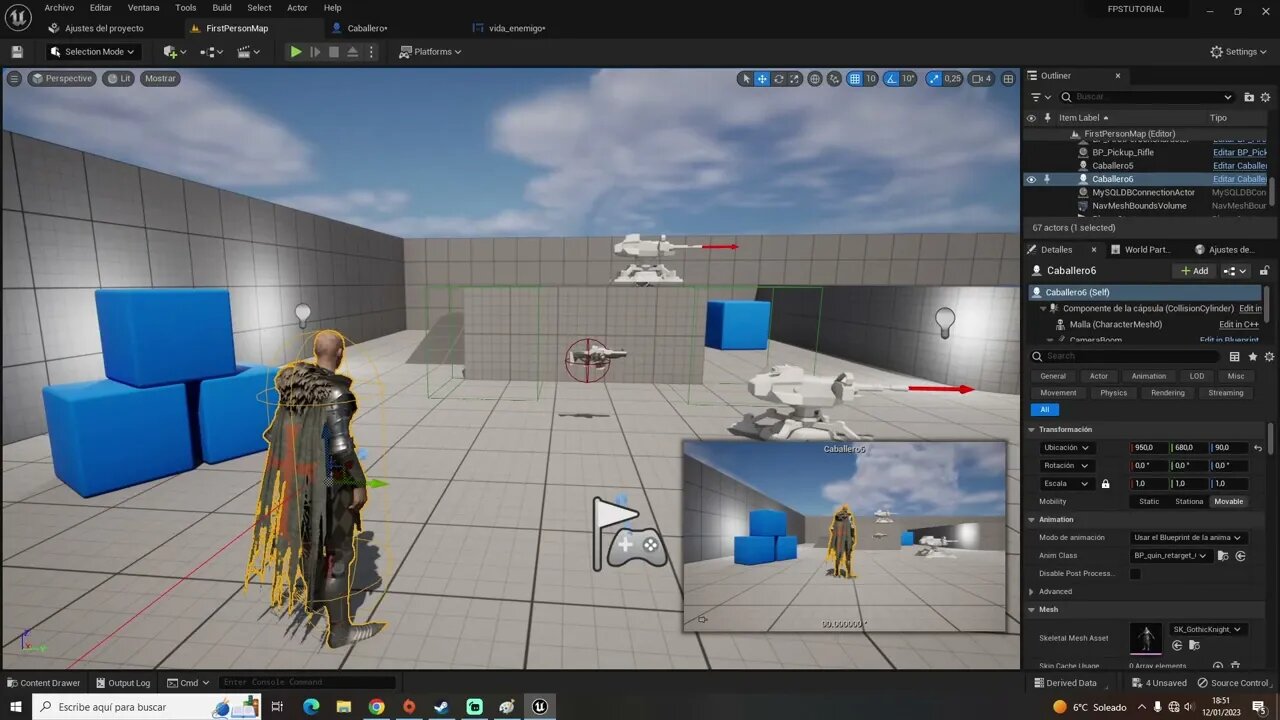
Task: Toggle pin for Caballero6 outliner row
Action: click(1047, 179)
